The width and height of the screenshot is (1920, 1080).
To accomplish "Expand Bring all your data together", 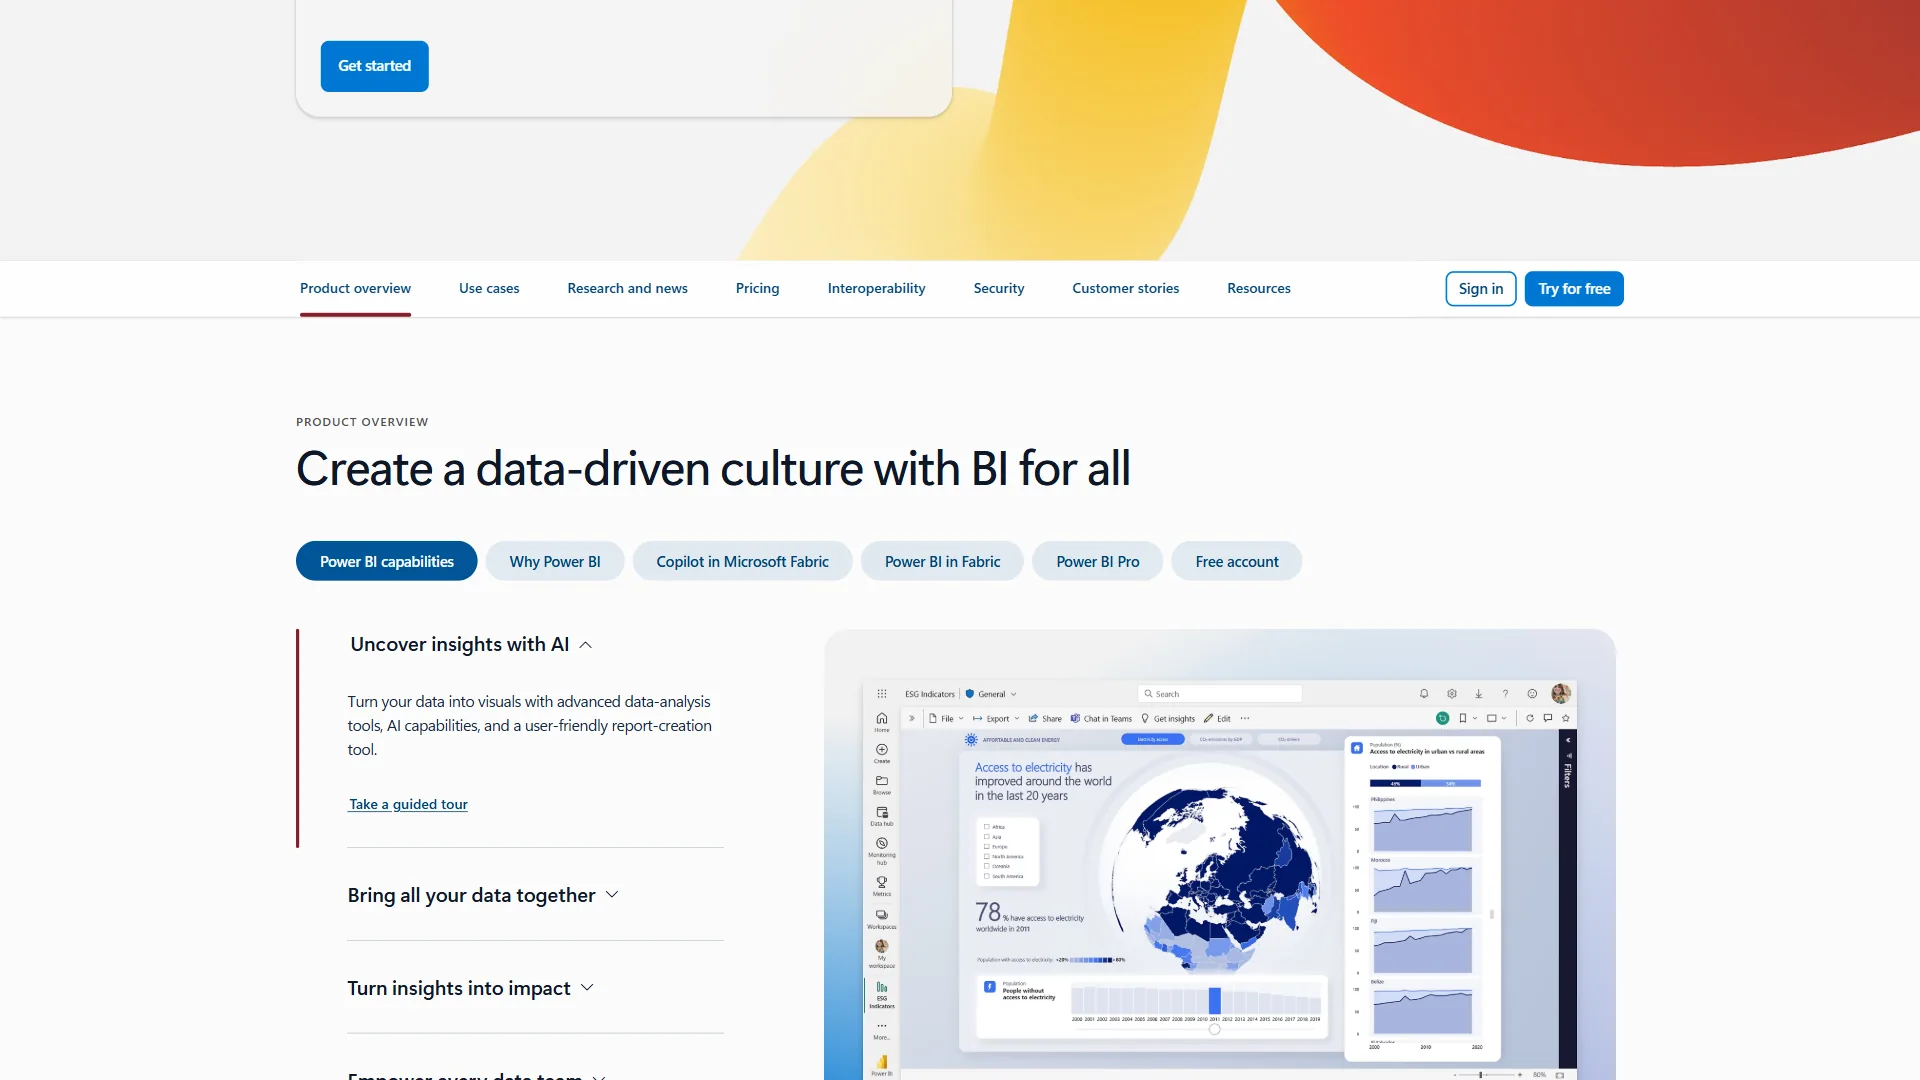I will coord(483,895).
